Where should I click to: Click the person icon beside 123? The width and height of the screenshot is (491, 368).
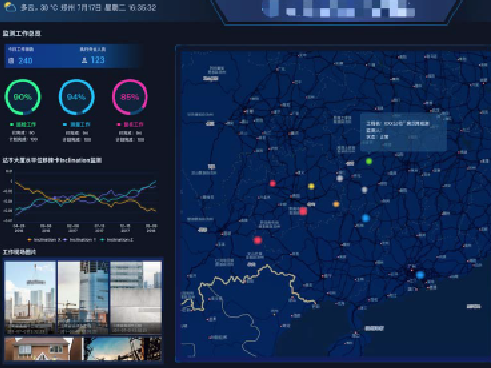(x=84, y=60)
